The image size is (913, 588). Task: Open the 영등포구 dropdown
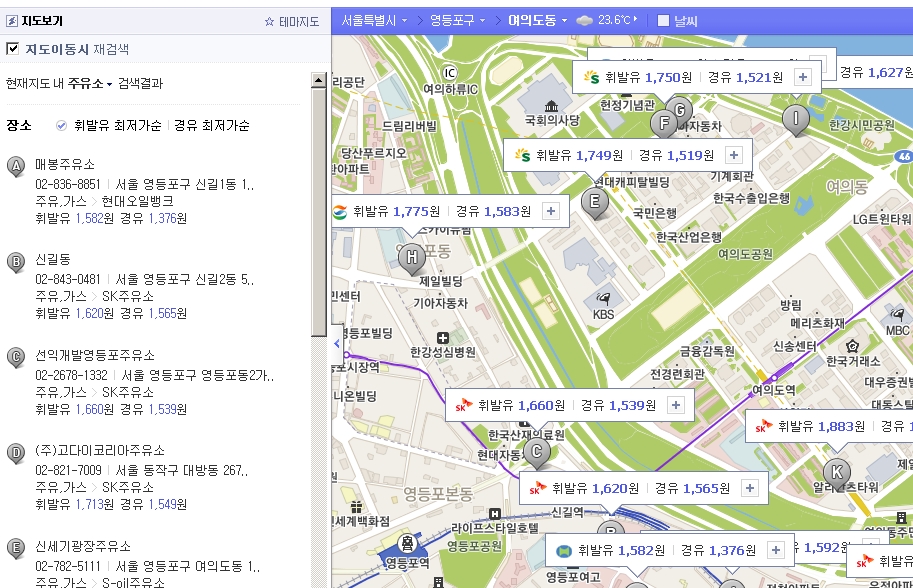[x=458, y=21]
